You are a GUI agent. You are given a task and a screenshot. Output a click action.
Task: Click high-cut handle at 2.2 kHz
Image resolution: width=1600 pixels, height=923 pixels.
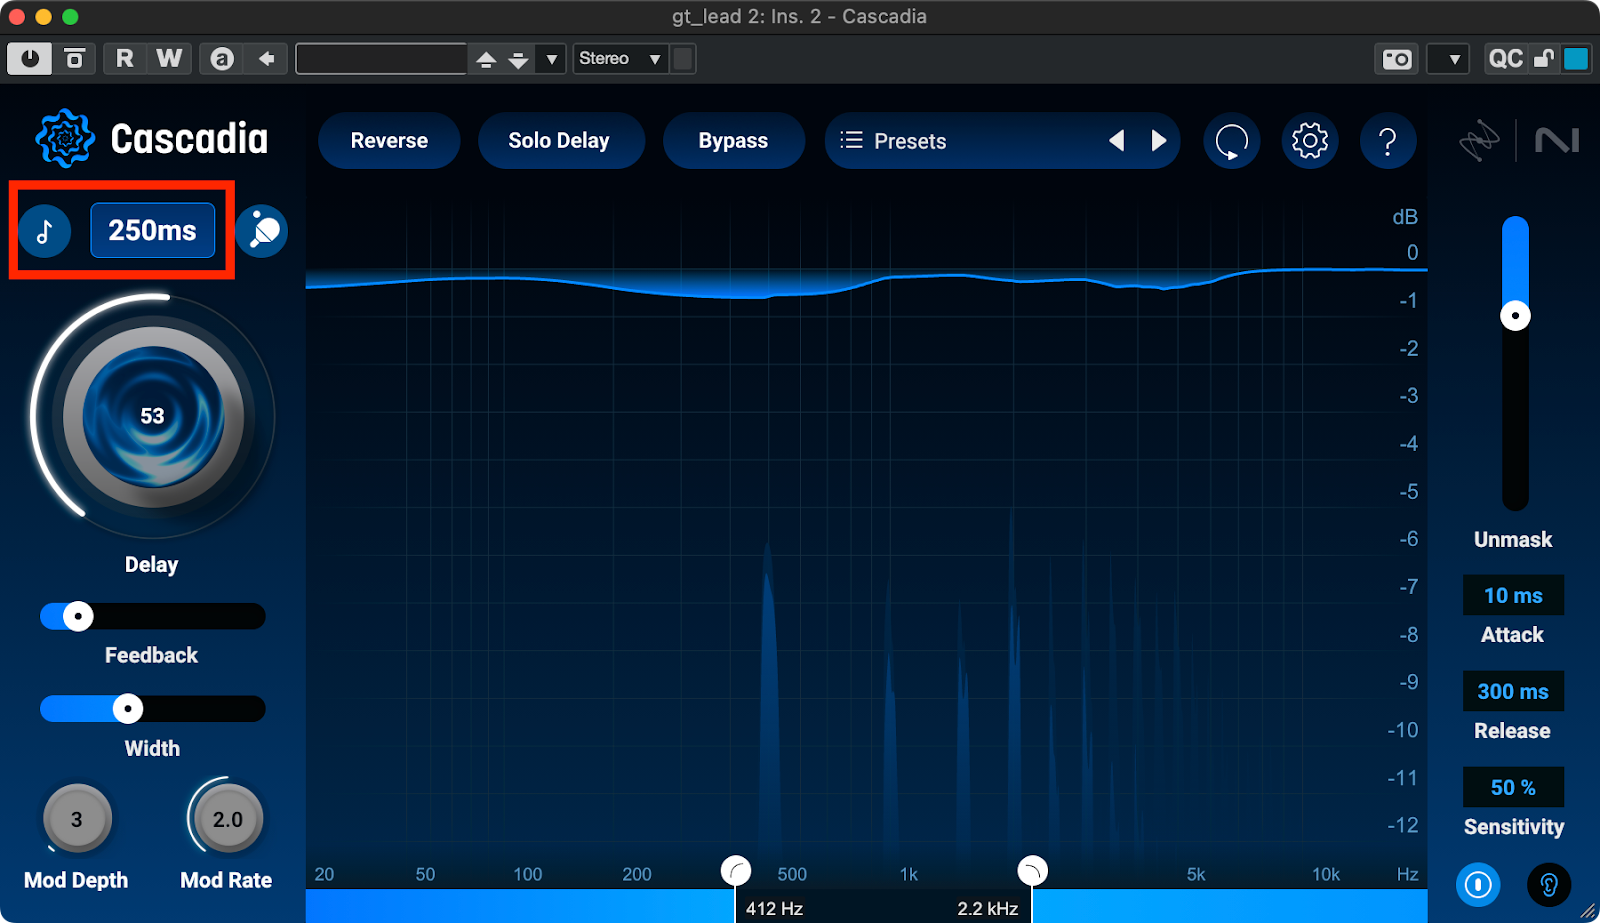1032,871
